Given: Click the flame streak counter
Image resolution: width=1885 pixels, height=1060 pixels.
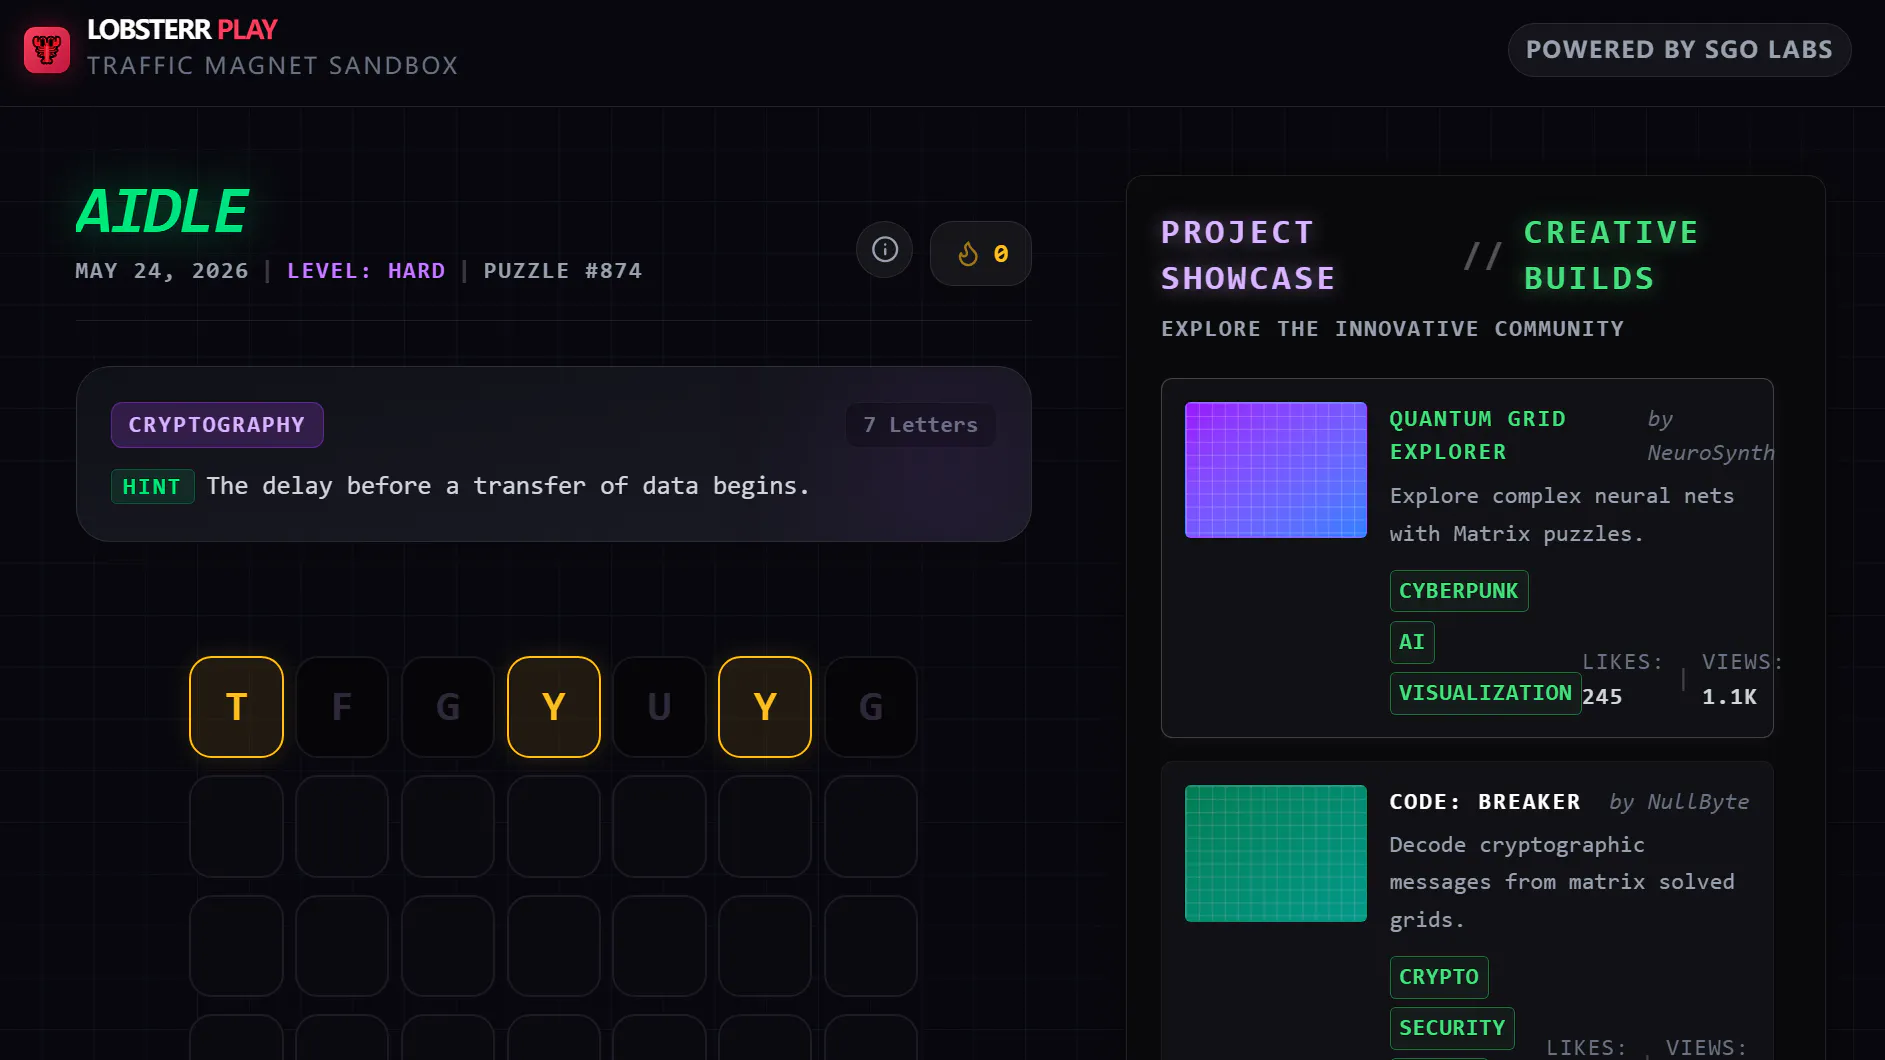Looking at the screenshot, I should (x=981, y=253).
